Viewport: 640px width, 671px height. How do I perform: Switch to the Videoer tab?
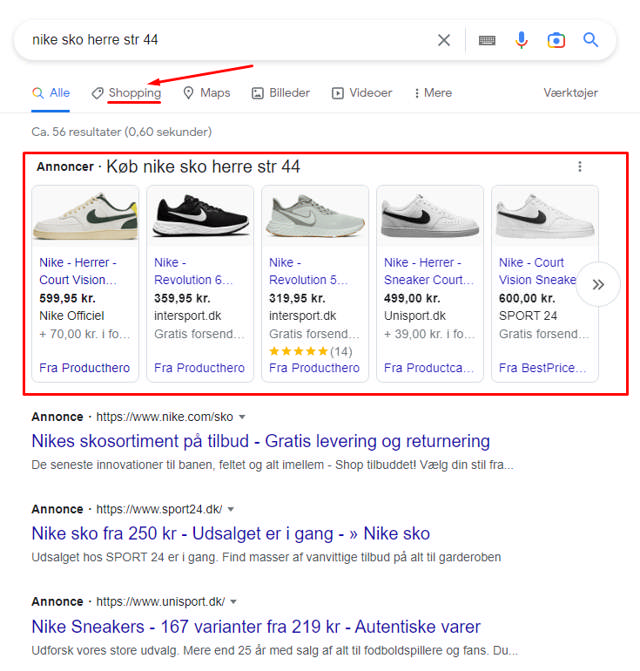pos(362,93)
